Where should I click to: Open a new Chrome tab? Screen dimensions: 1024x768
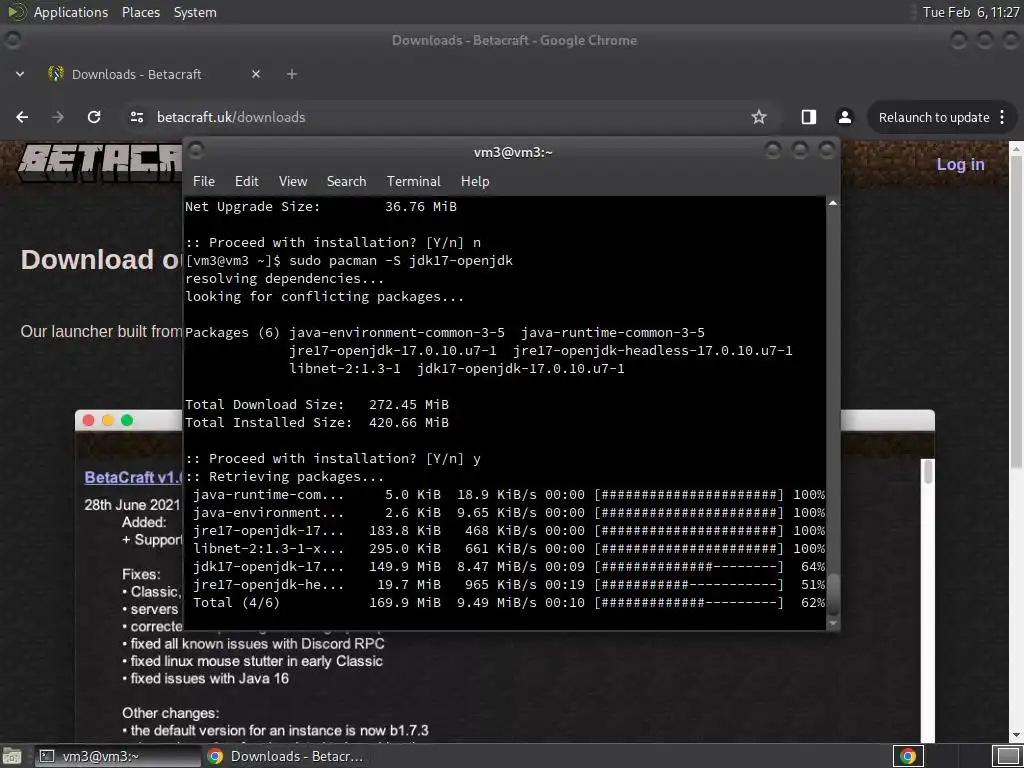292,74
